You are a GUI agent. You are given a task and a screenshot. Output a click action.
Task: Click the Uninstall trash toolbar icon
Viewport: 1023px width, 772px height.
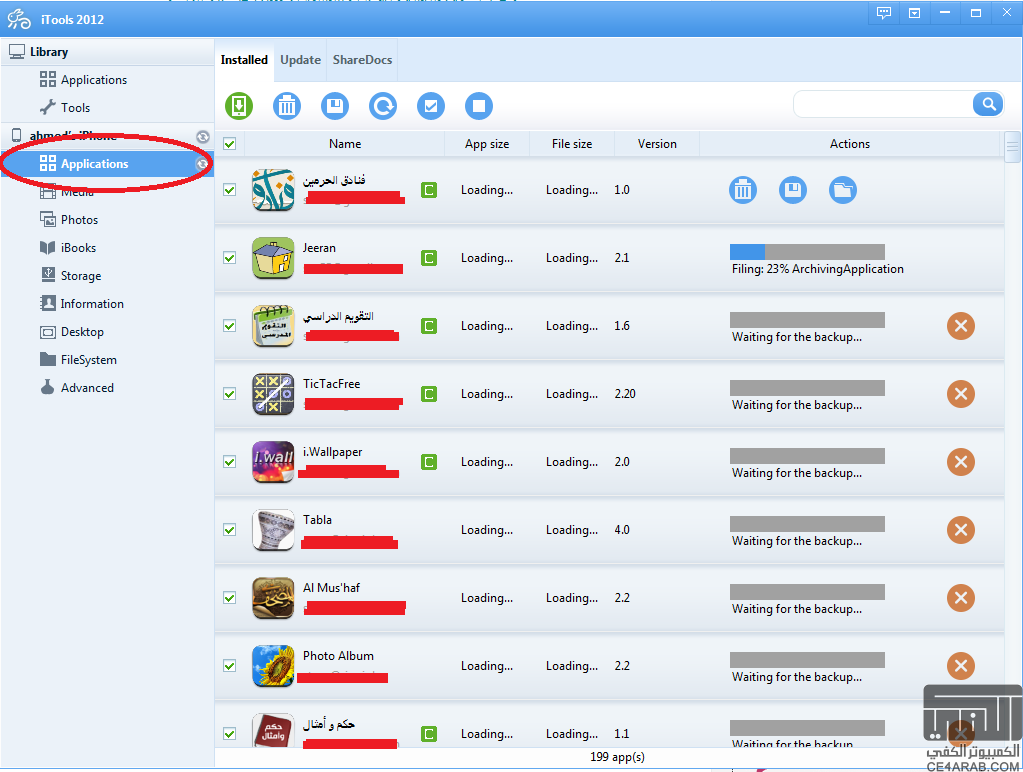(x=286, y=106)
